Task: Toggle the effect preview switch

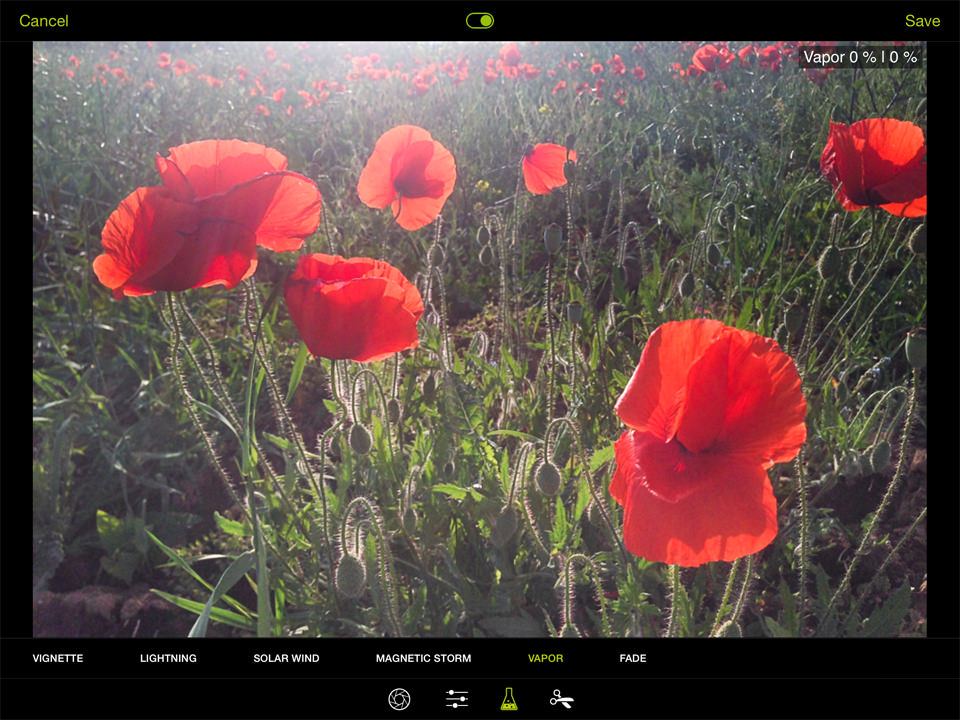Action: pyautogui.click(x=480, y=21)
